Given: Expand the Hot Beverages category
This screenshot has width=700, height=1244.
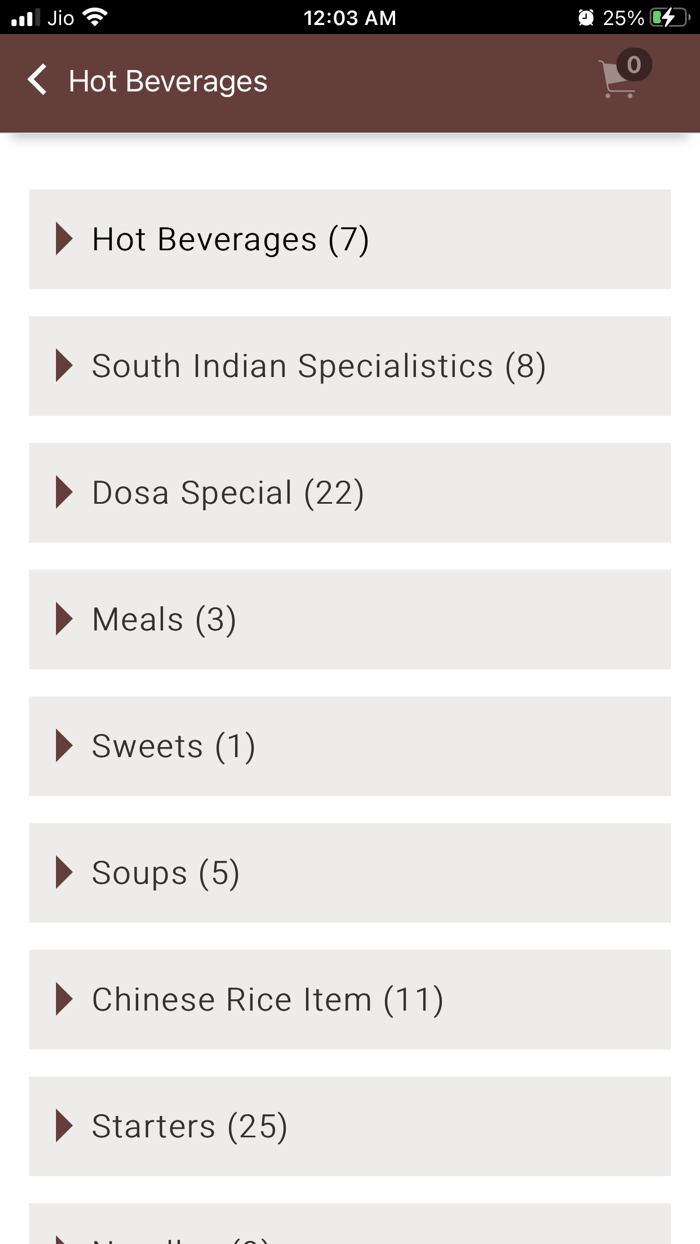Looking at the screenshot, I should 230,239.
